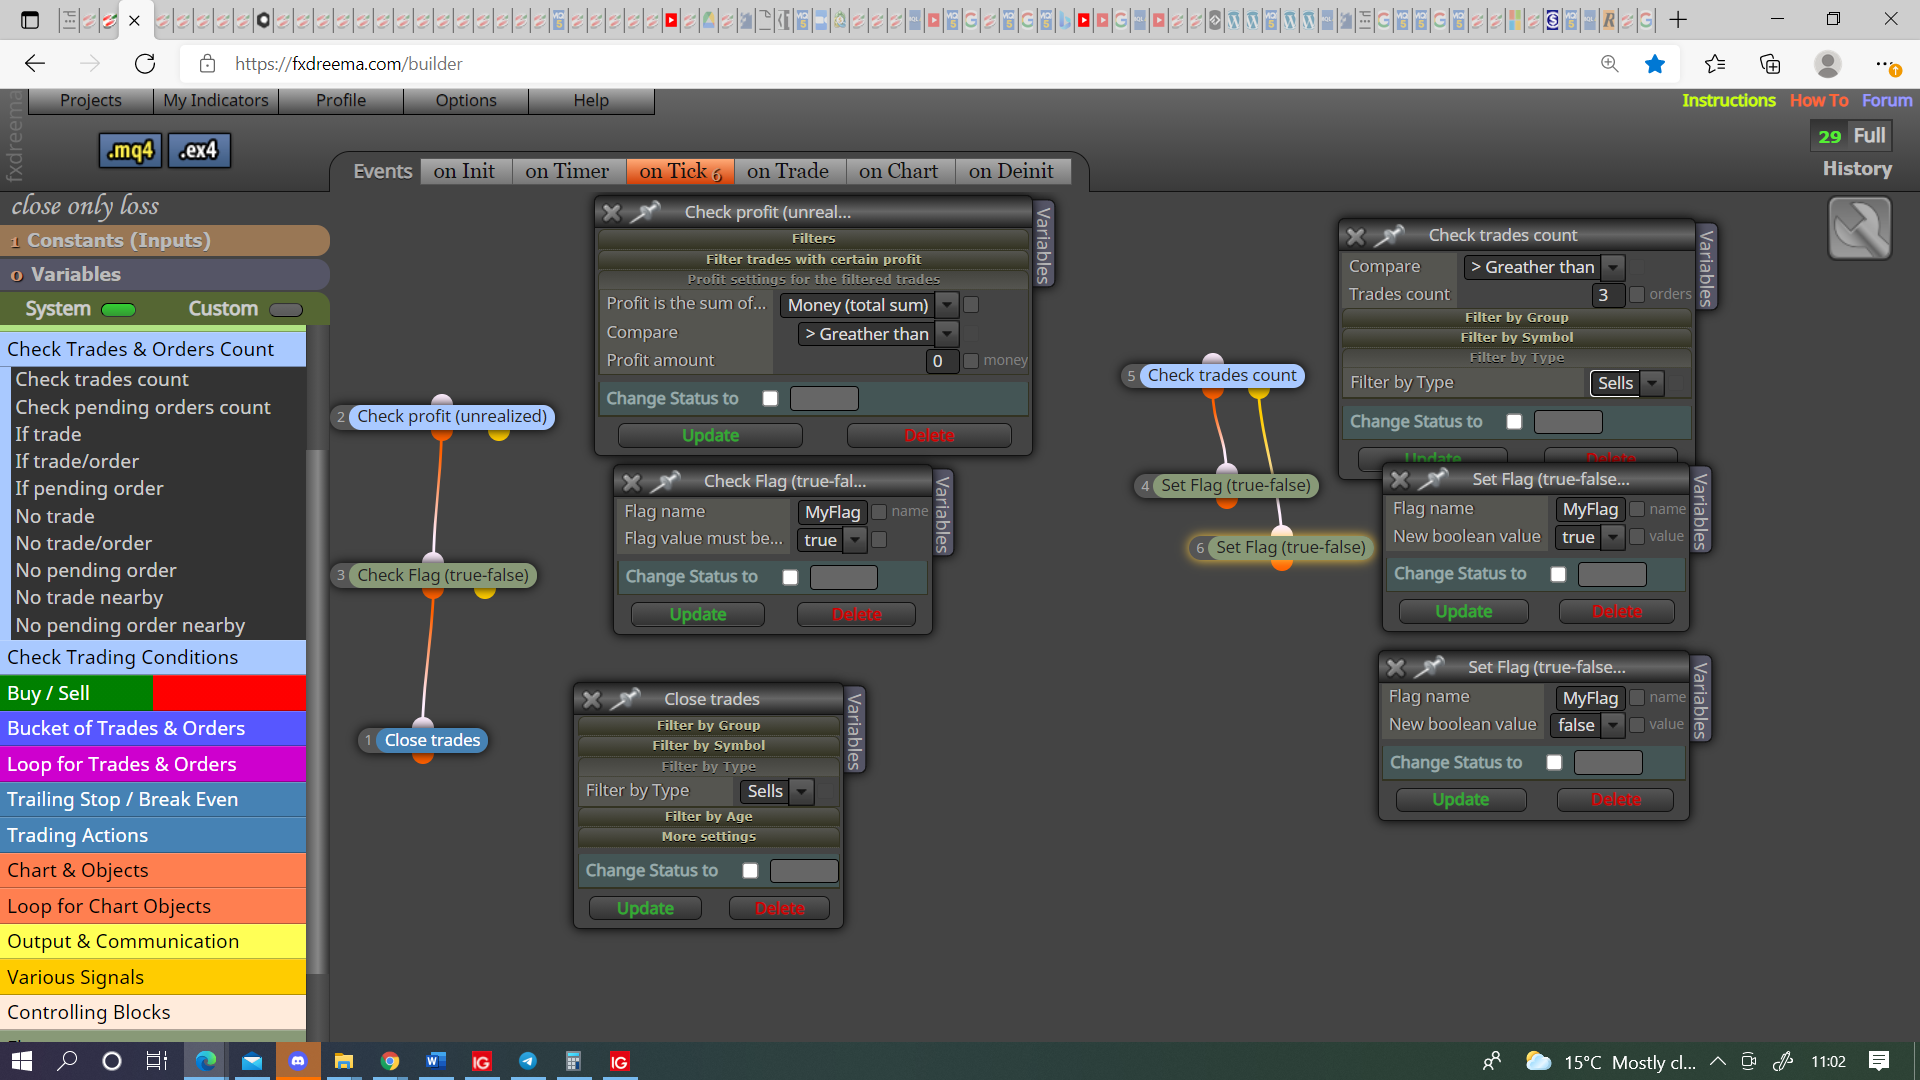Close the Check profit (unrealized) panel
This screenshot has height=1080, width=1920.
(612, 212)
